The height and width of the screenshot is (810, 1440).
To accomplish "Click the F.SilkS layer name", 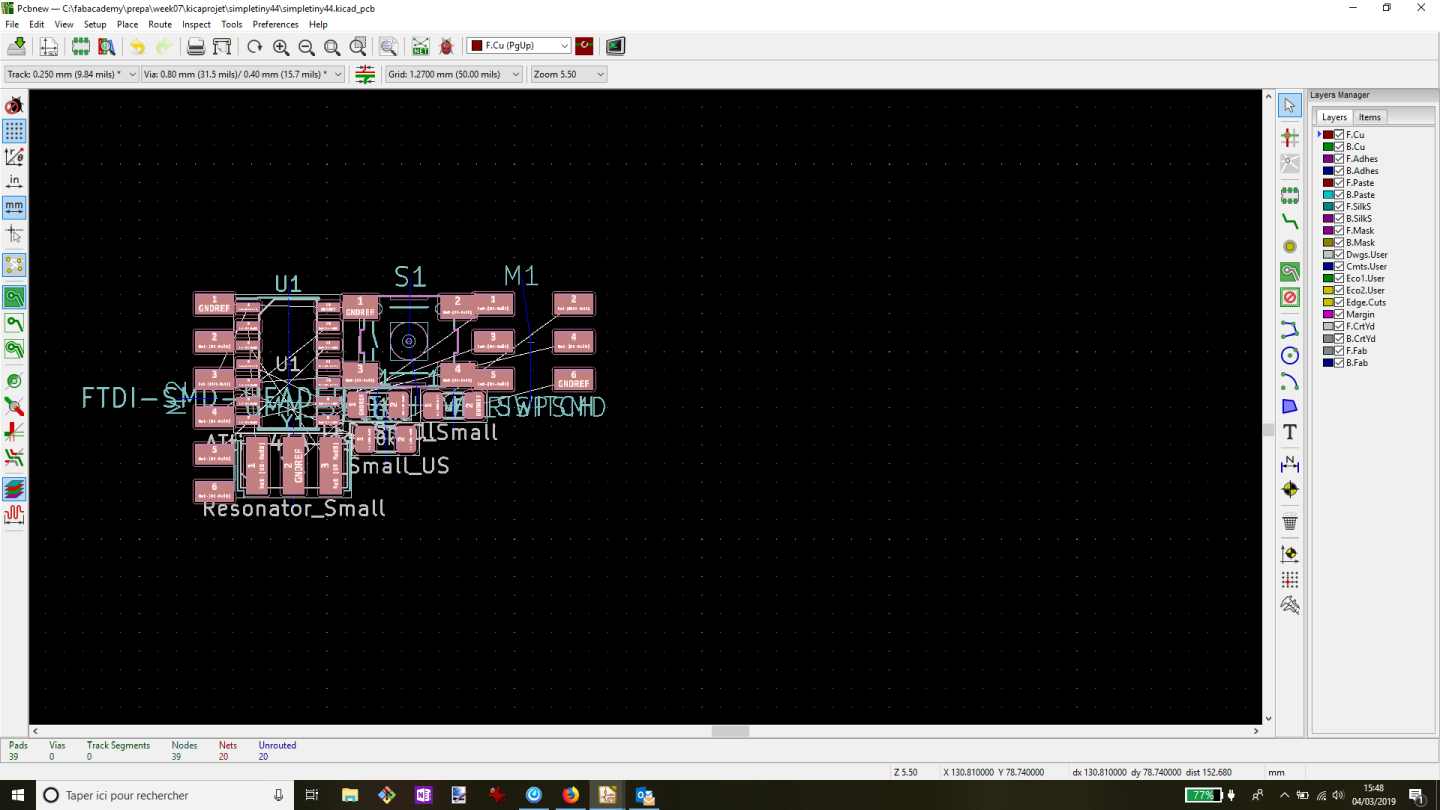I will (1358, 207).
